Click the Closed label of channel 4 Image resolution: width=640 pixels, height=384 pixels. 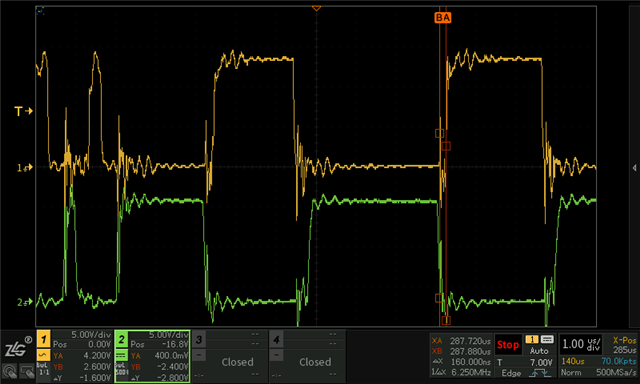pyautogui.click(x=315, y=362)
